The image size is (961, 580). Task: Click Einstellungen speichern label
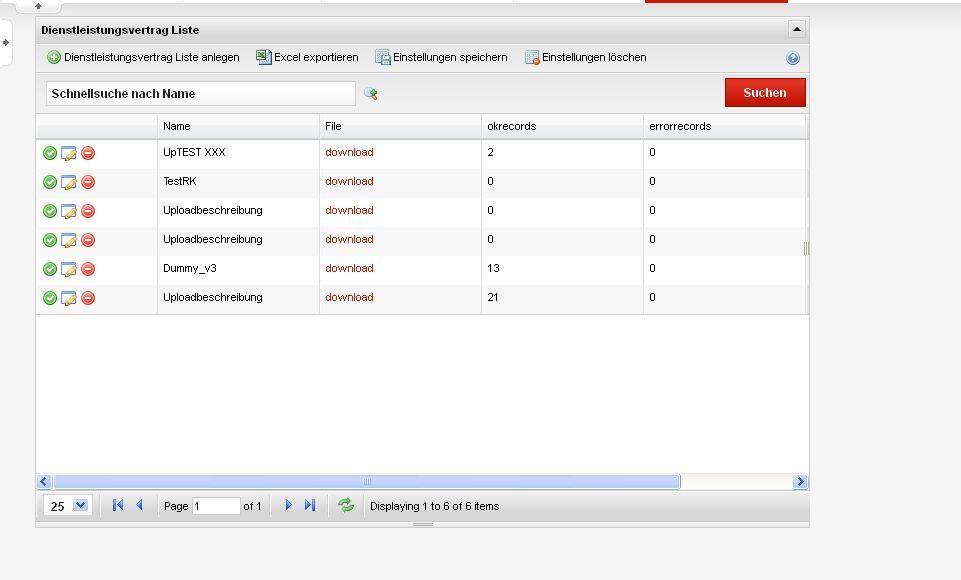(450, 57)
